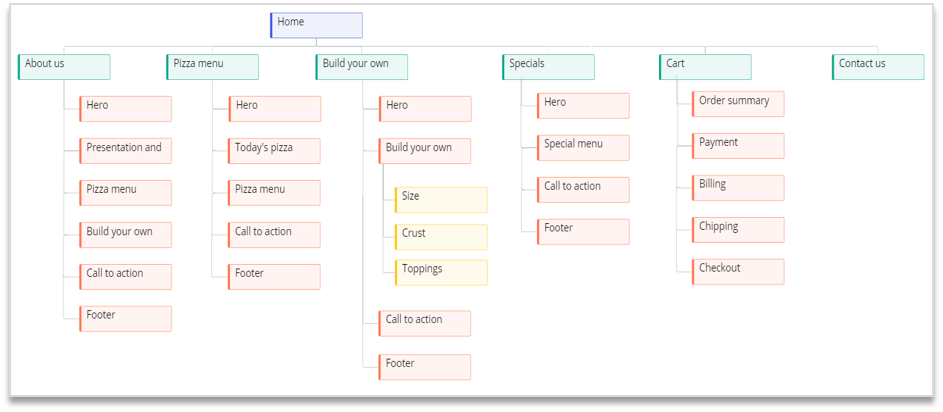Click the Specials page node
The image size is (943, 412).
(548, 67)
